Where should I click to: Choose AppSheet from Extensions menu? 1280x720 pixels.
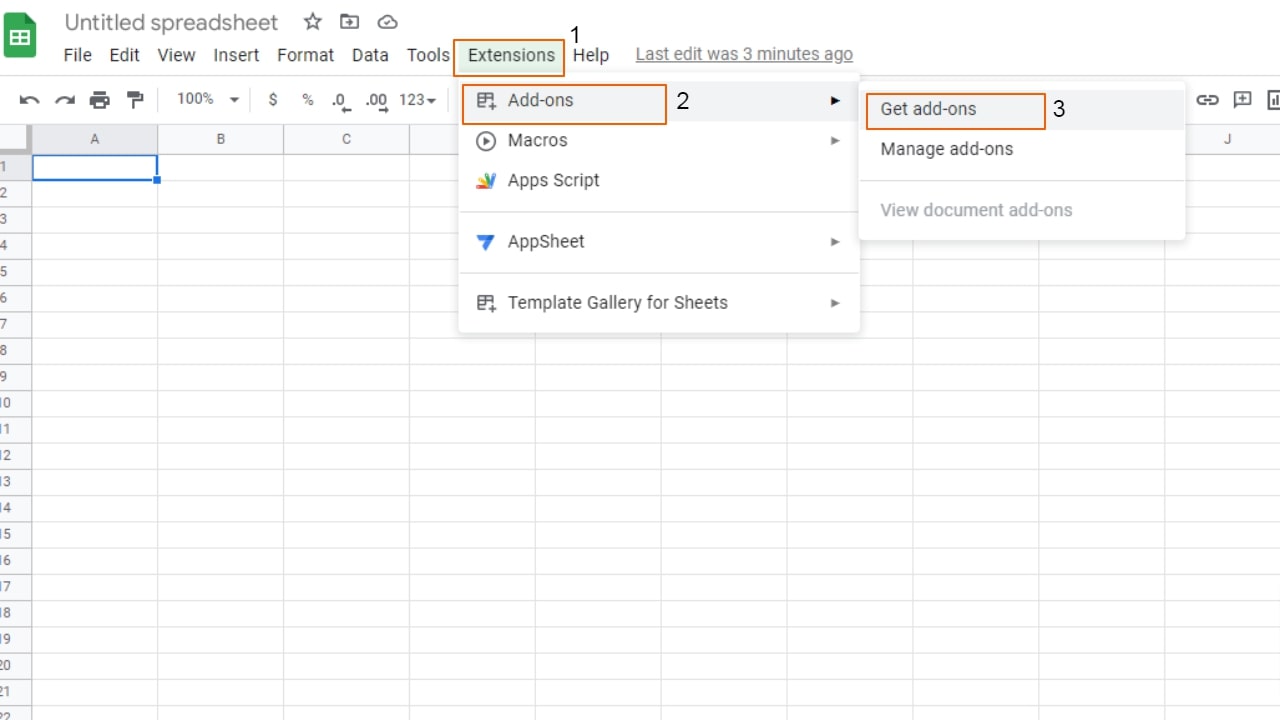(659, 242)
